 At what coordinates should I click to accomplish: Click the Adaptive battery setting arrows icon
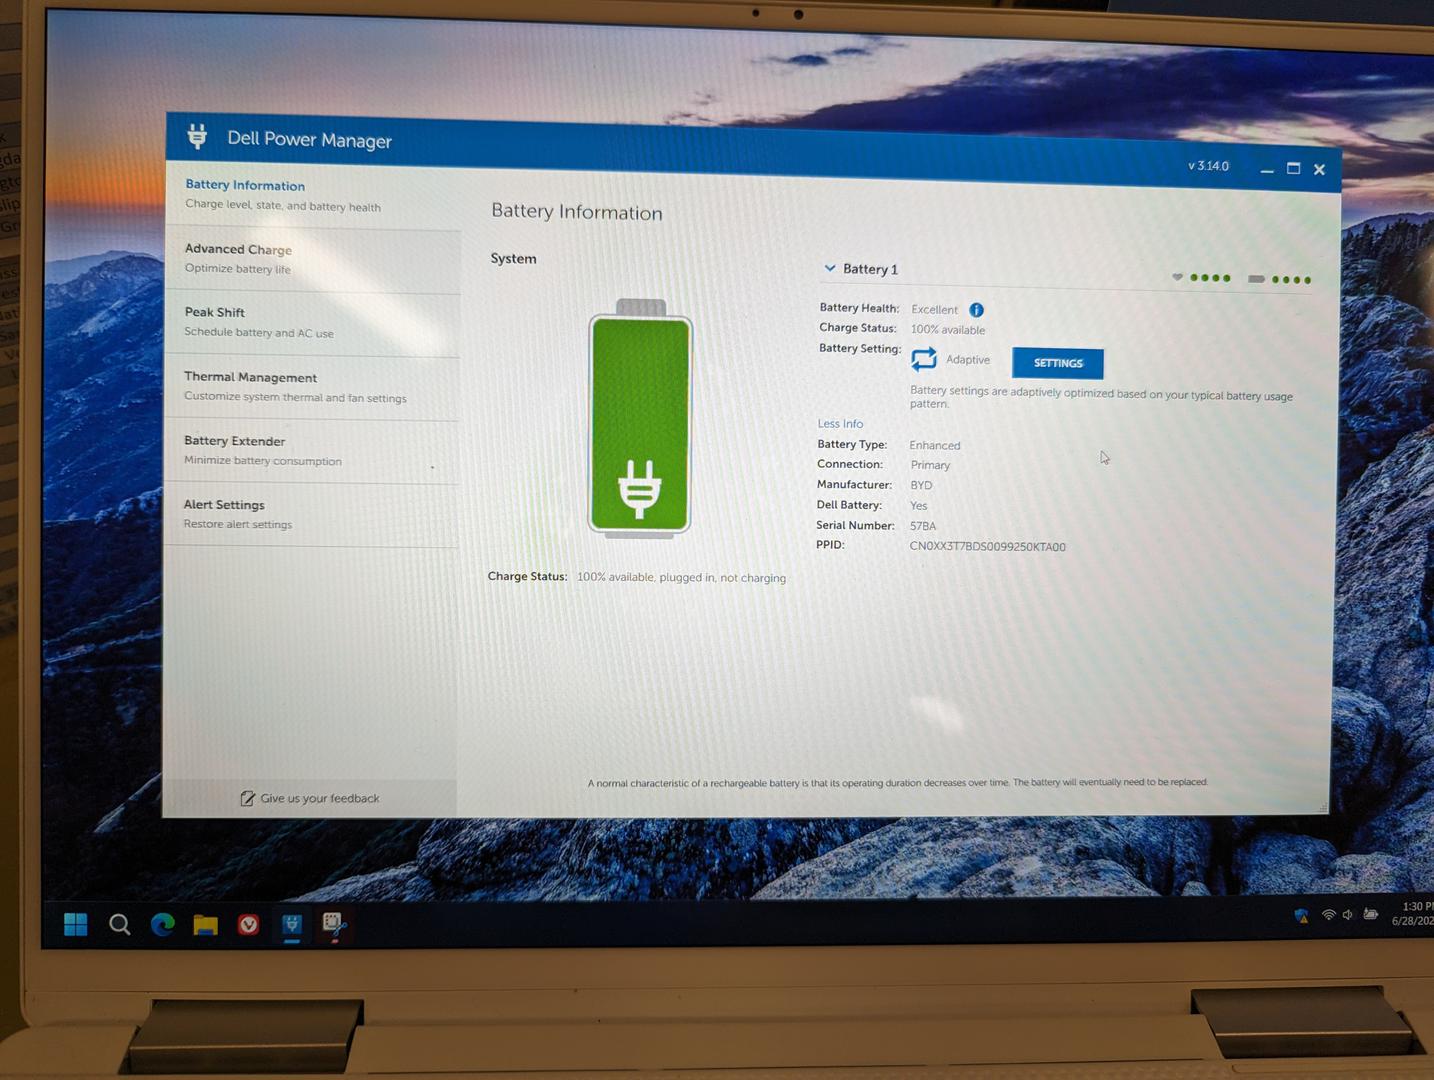point(924,358)
